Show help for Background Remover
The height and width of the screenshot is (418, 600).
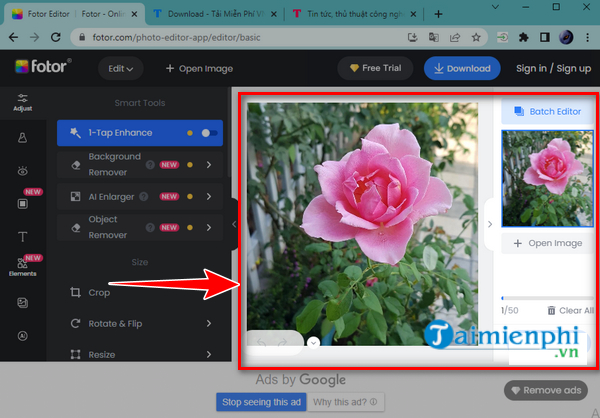tap(150, 165)
